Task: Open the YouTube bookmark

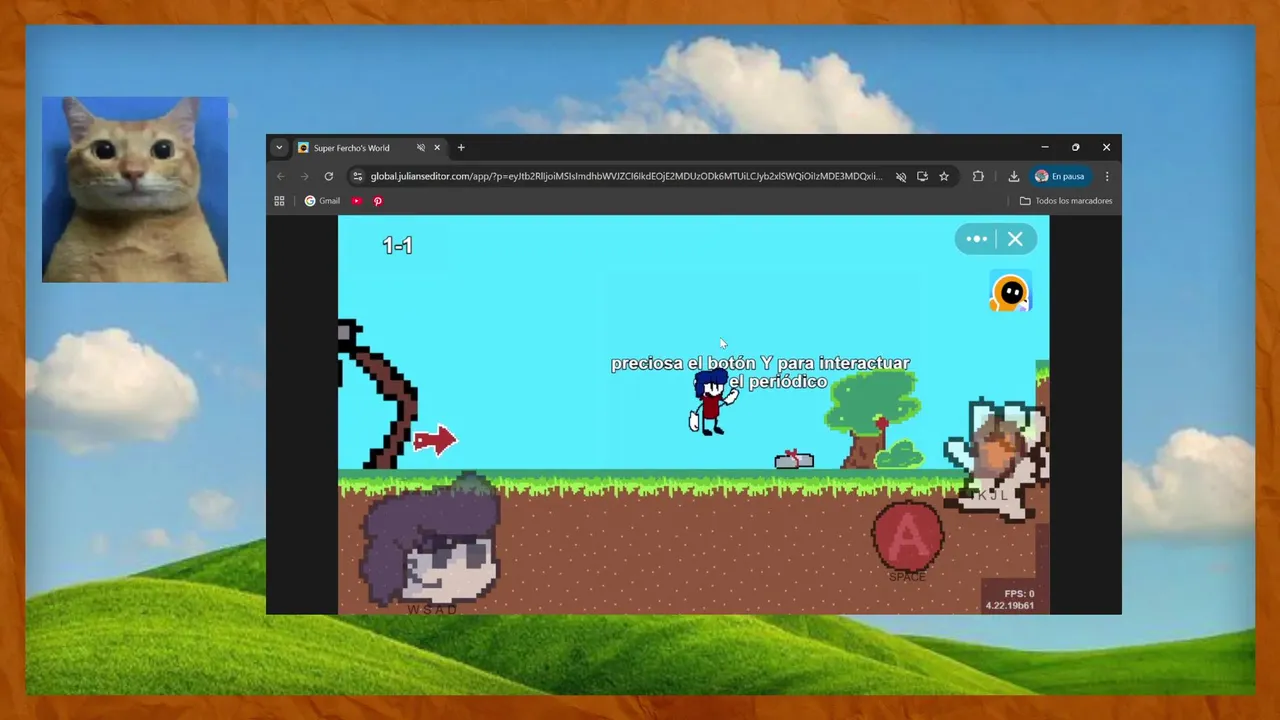Action: (x=357, y=201)
